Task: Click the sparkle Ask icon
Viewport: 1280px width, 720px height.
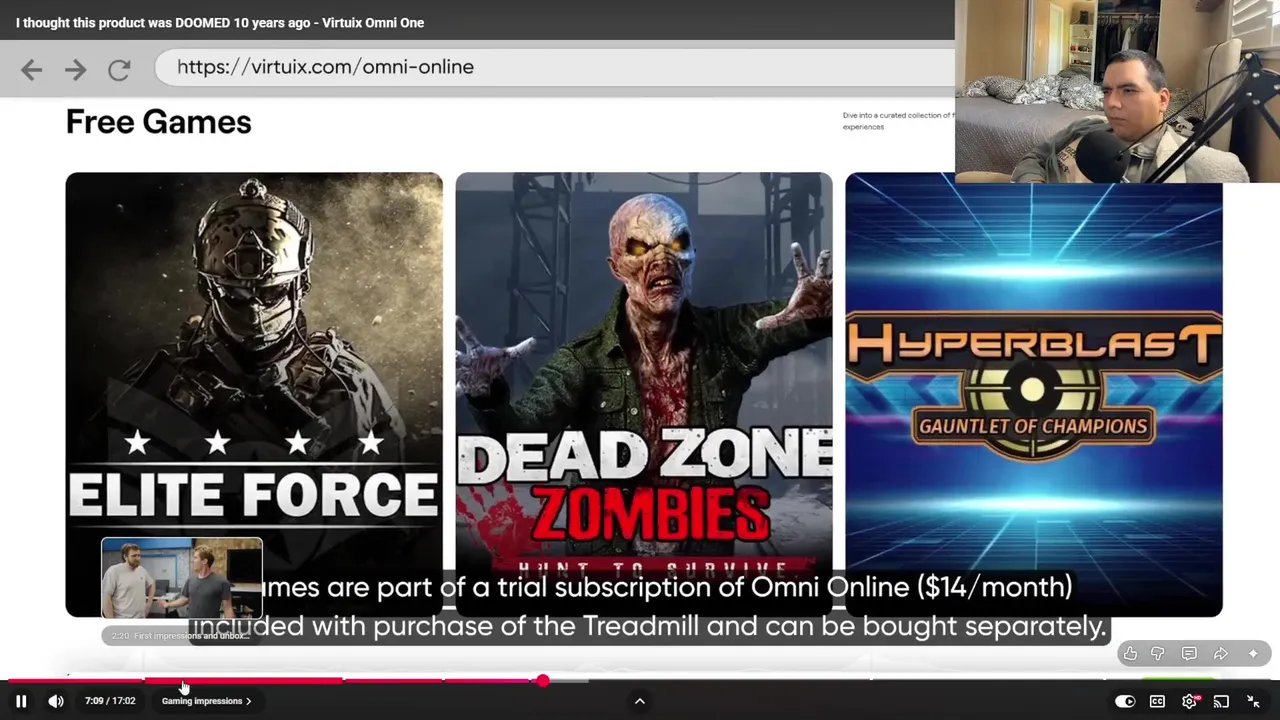Action: click(x=1253, y=653)
